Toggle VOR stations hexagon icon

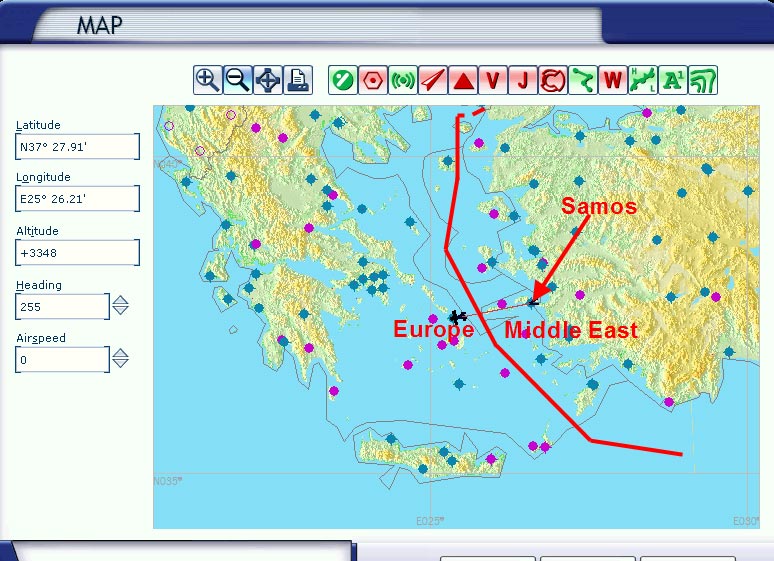373,80
